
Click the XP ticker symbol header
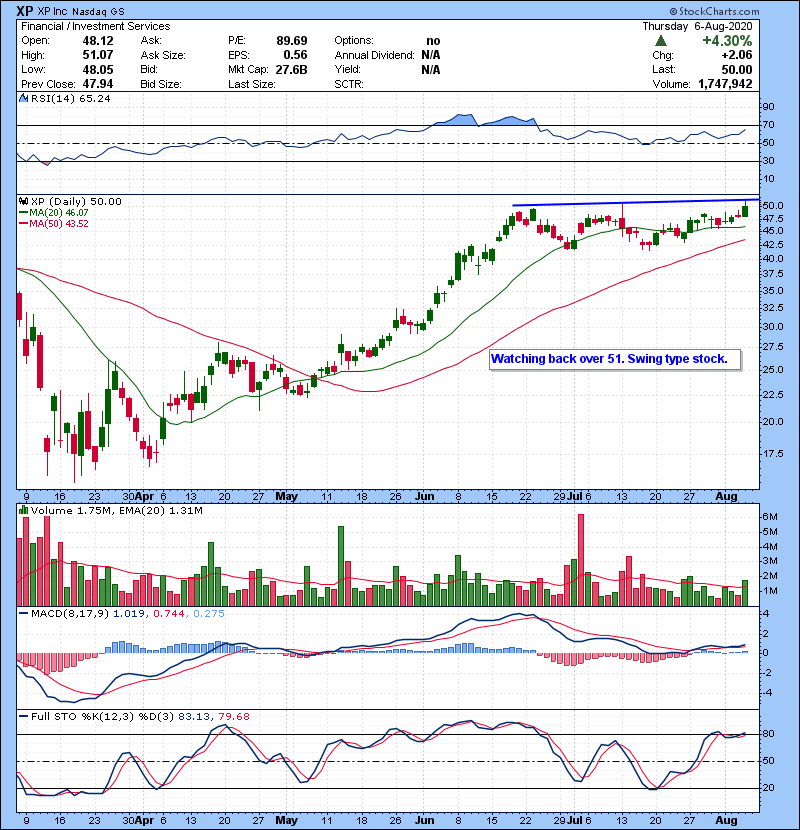(x=25, y=11)
